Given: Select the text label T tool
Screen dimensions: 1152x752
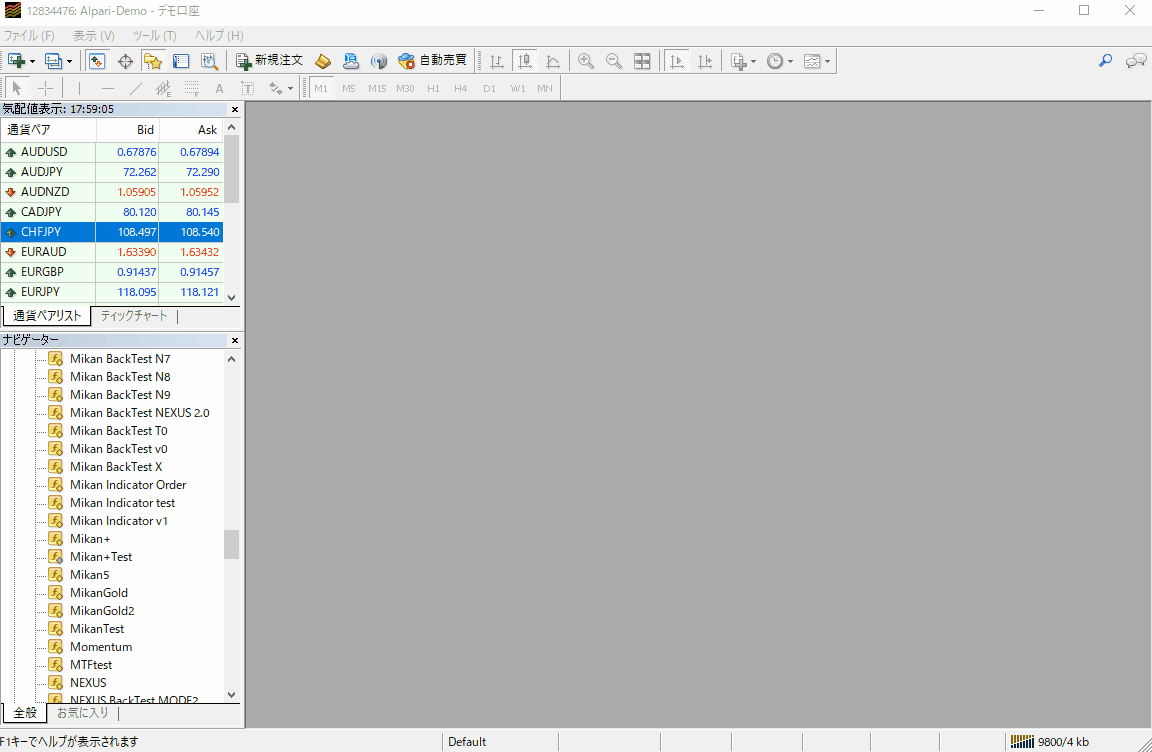Looking at the screenshot, I should [x=248, y=88].
